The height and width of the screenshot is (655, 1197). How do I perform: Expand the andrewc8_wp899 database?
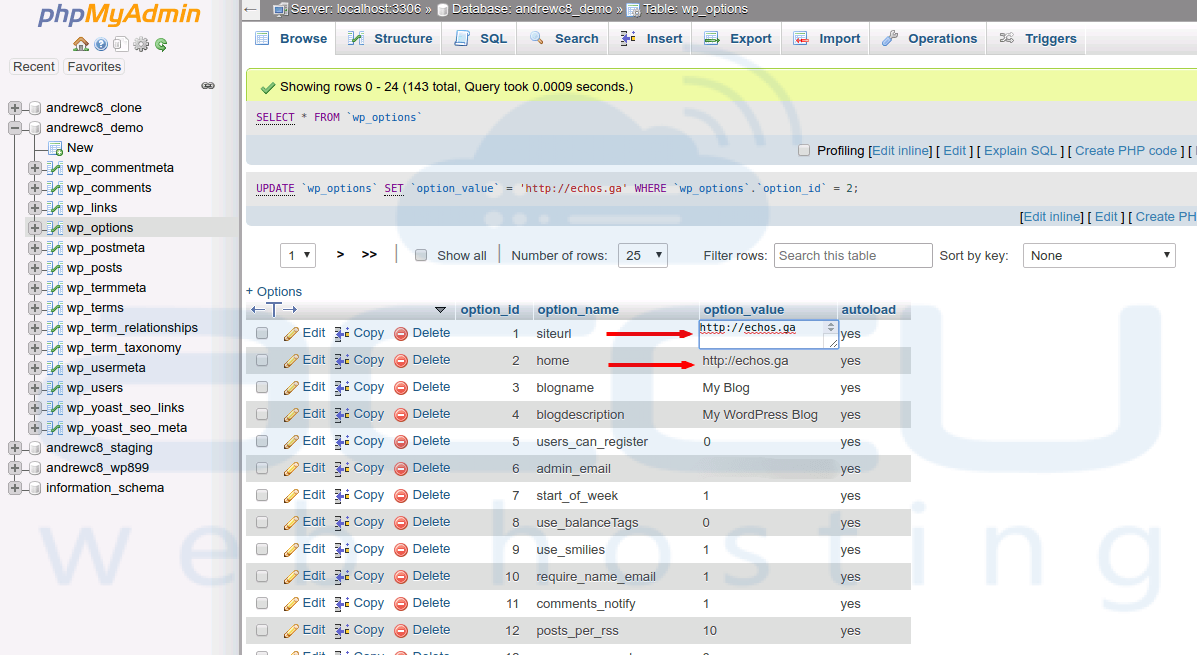click(15, 468)
